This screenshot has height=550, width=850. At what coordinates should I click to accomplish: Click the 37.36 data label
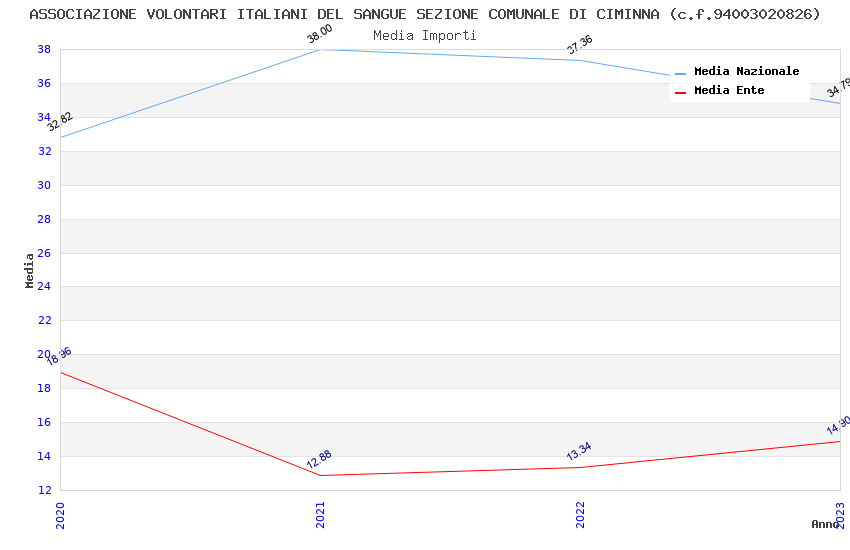coord(579,44)
